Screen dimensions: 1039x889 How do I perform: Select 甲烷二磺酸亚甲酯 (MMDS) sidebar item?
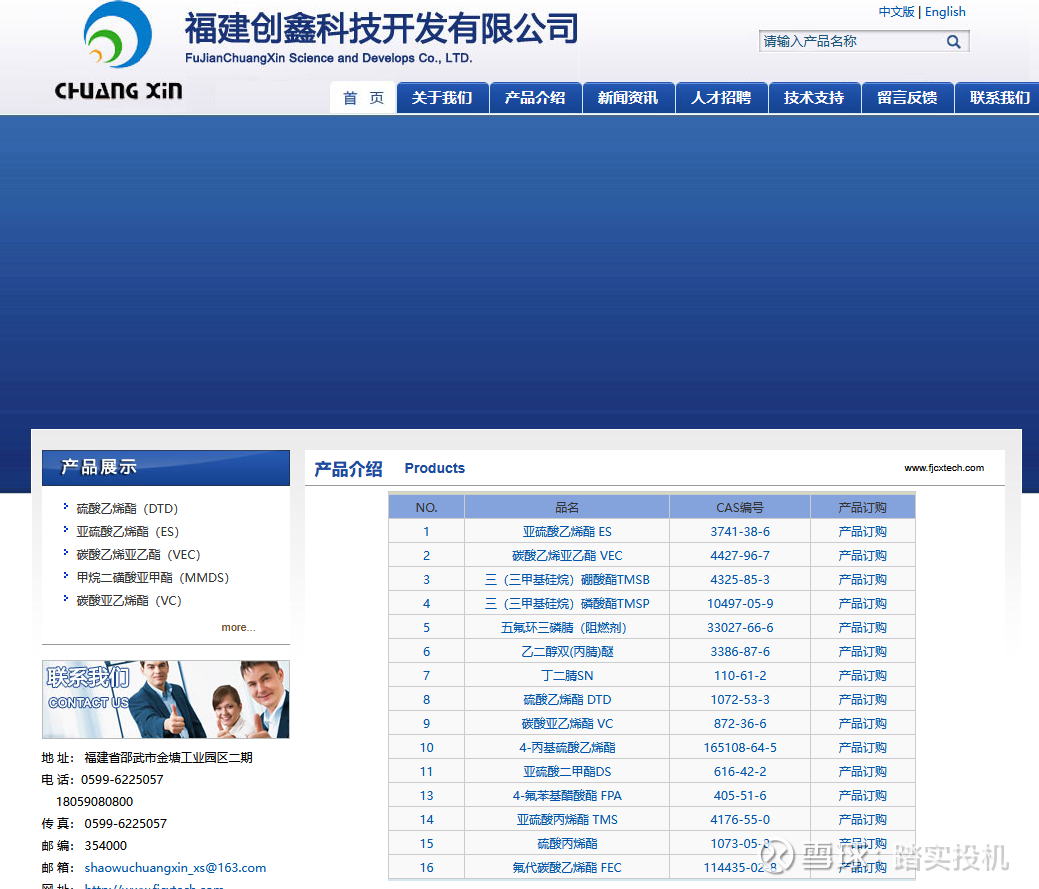coord(152,578)
